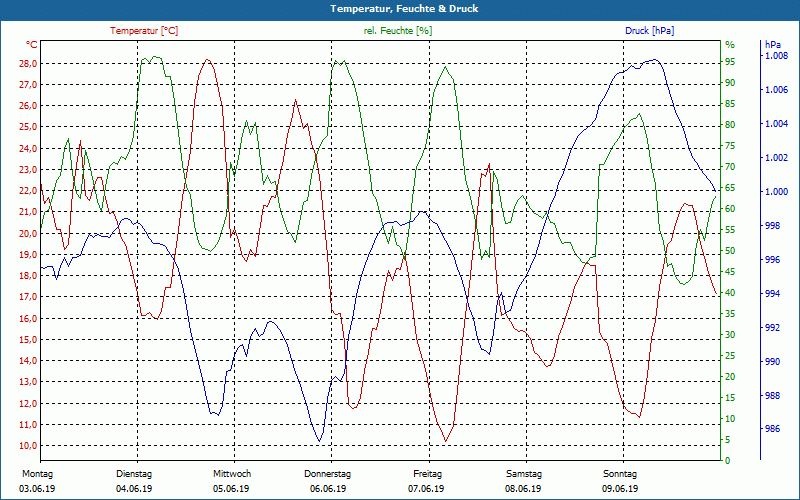Click the "988" pressure axis value
Image resolution: width=800 pixels, height=500 pixels.
(773, 395)
